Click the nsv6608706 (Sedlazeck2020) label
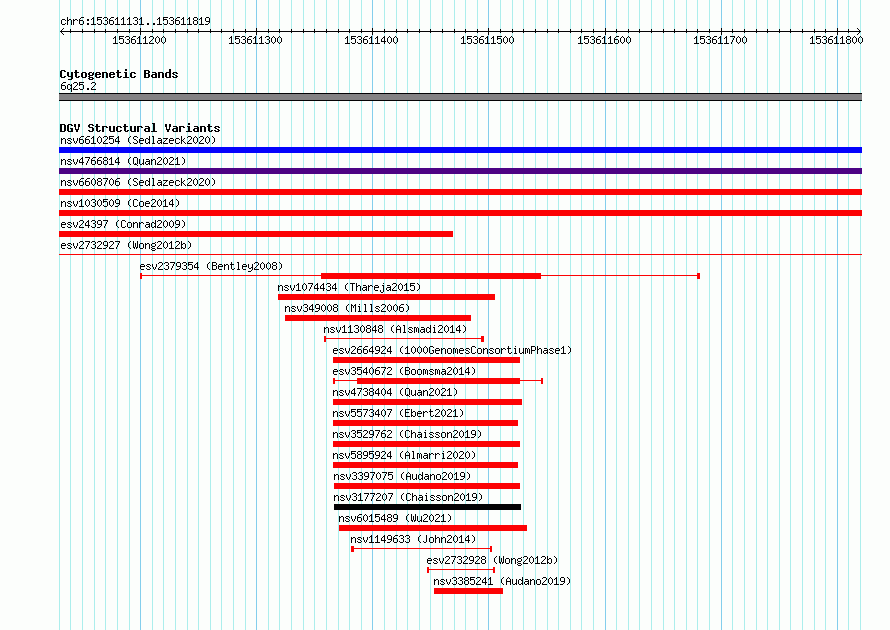Screen dimensions: 890x630 138,182
